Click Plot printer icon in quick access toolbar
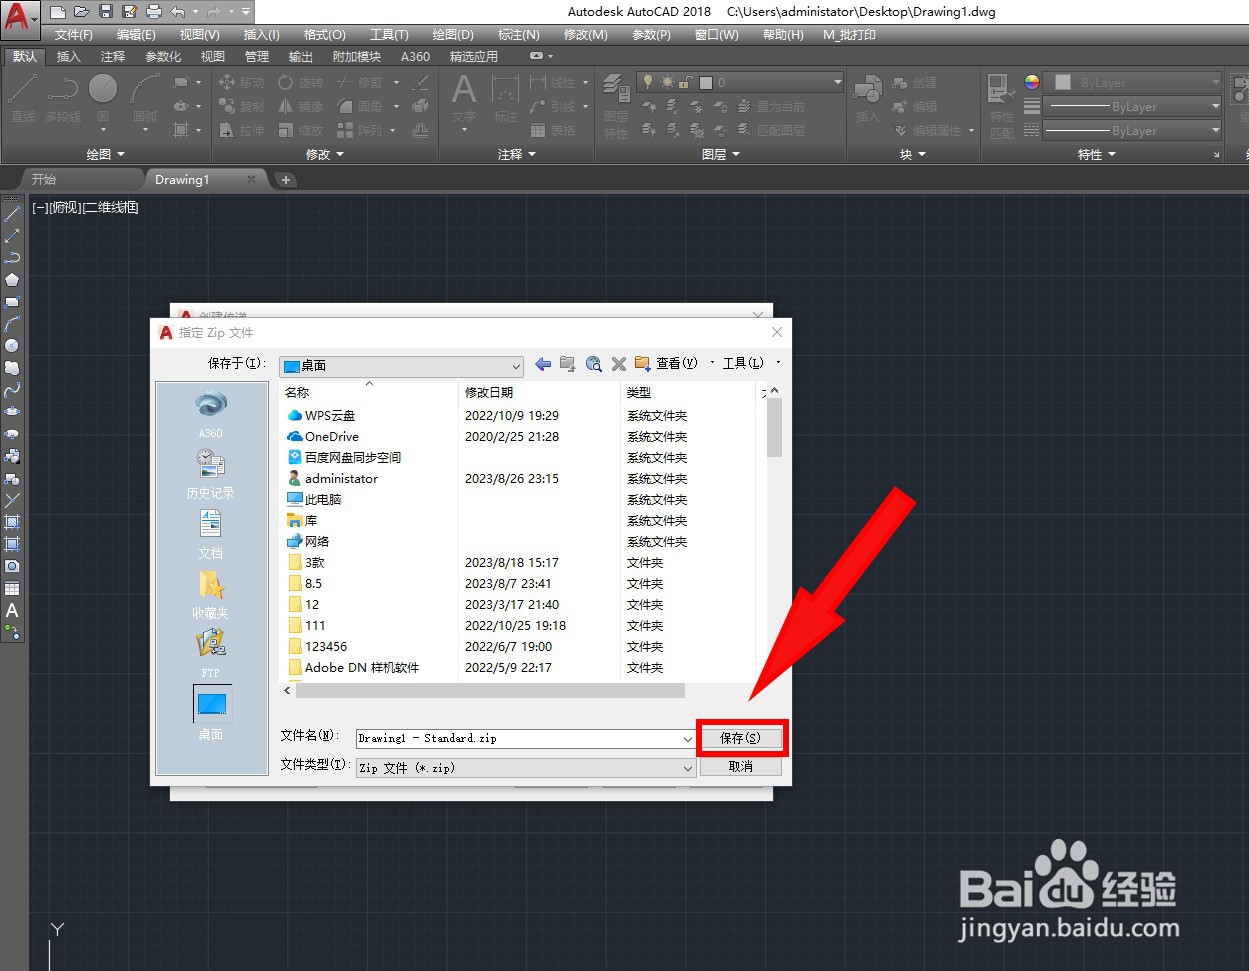 154,12
